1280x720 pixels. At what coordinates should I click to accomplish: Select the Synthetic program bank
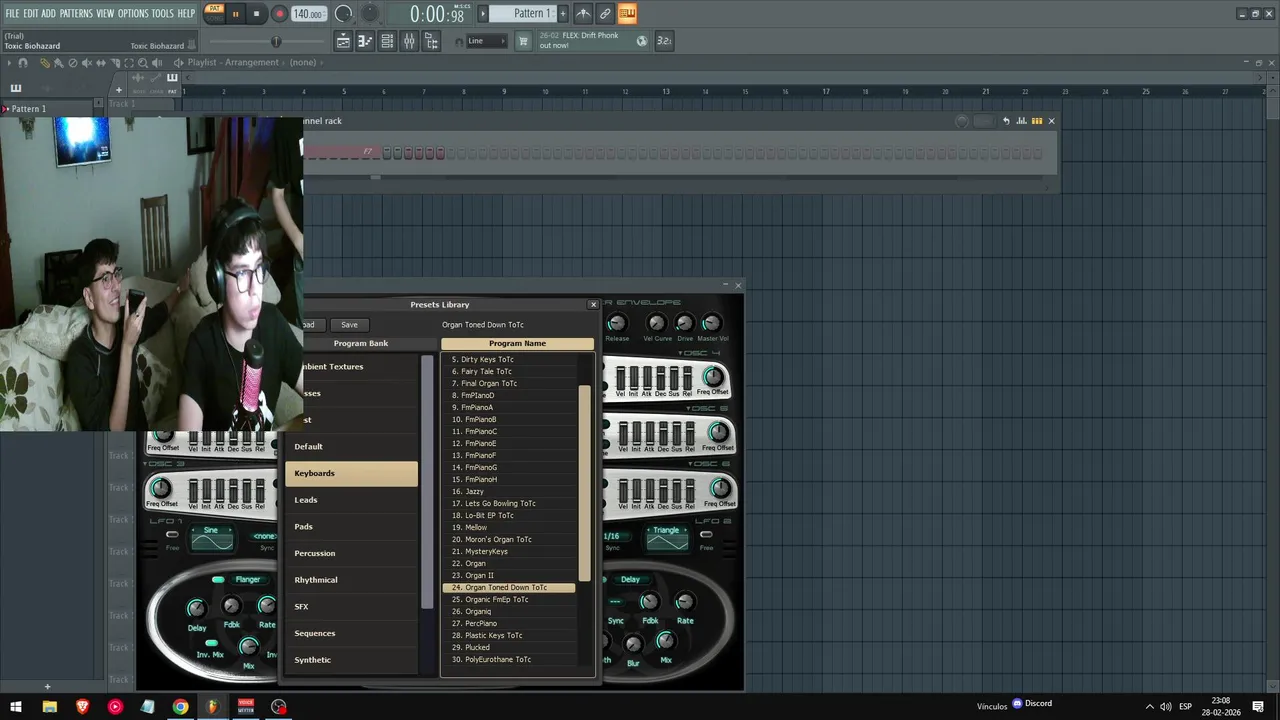(x=351, y=660)
